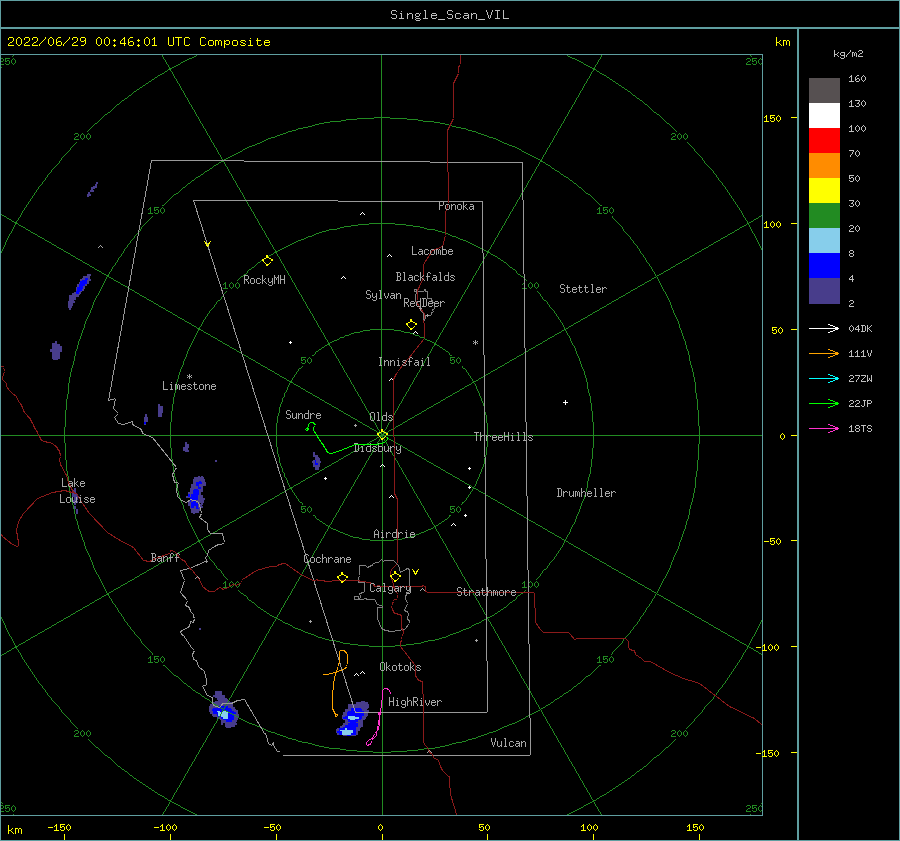Image resolution: width=900 pixels, height=841 pixels.
Task: Click the ThreeHills town label
Action: point(503,437)
